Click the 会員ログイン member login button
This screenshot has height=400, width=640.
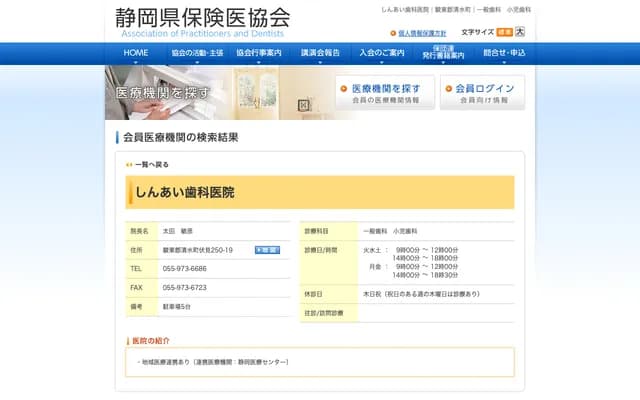click(x=482, y=93)
